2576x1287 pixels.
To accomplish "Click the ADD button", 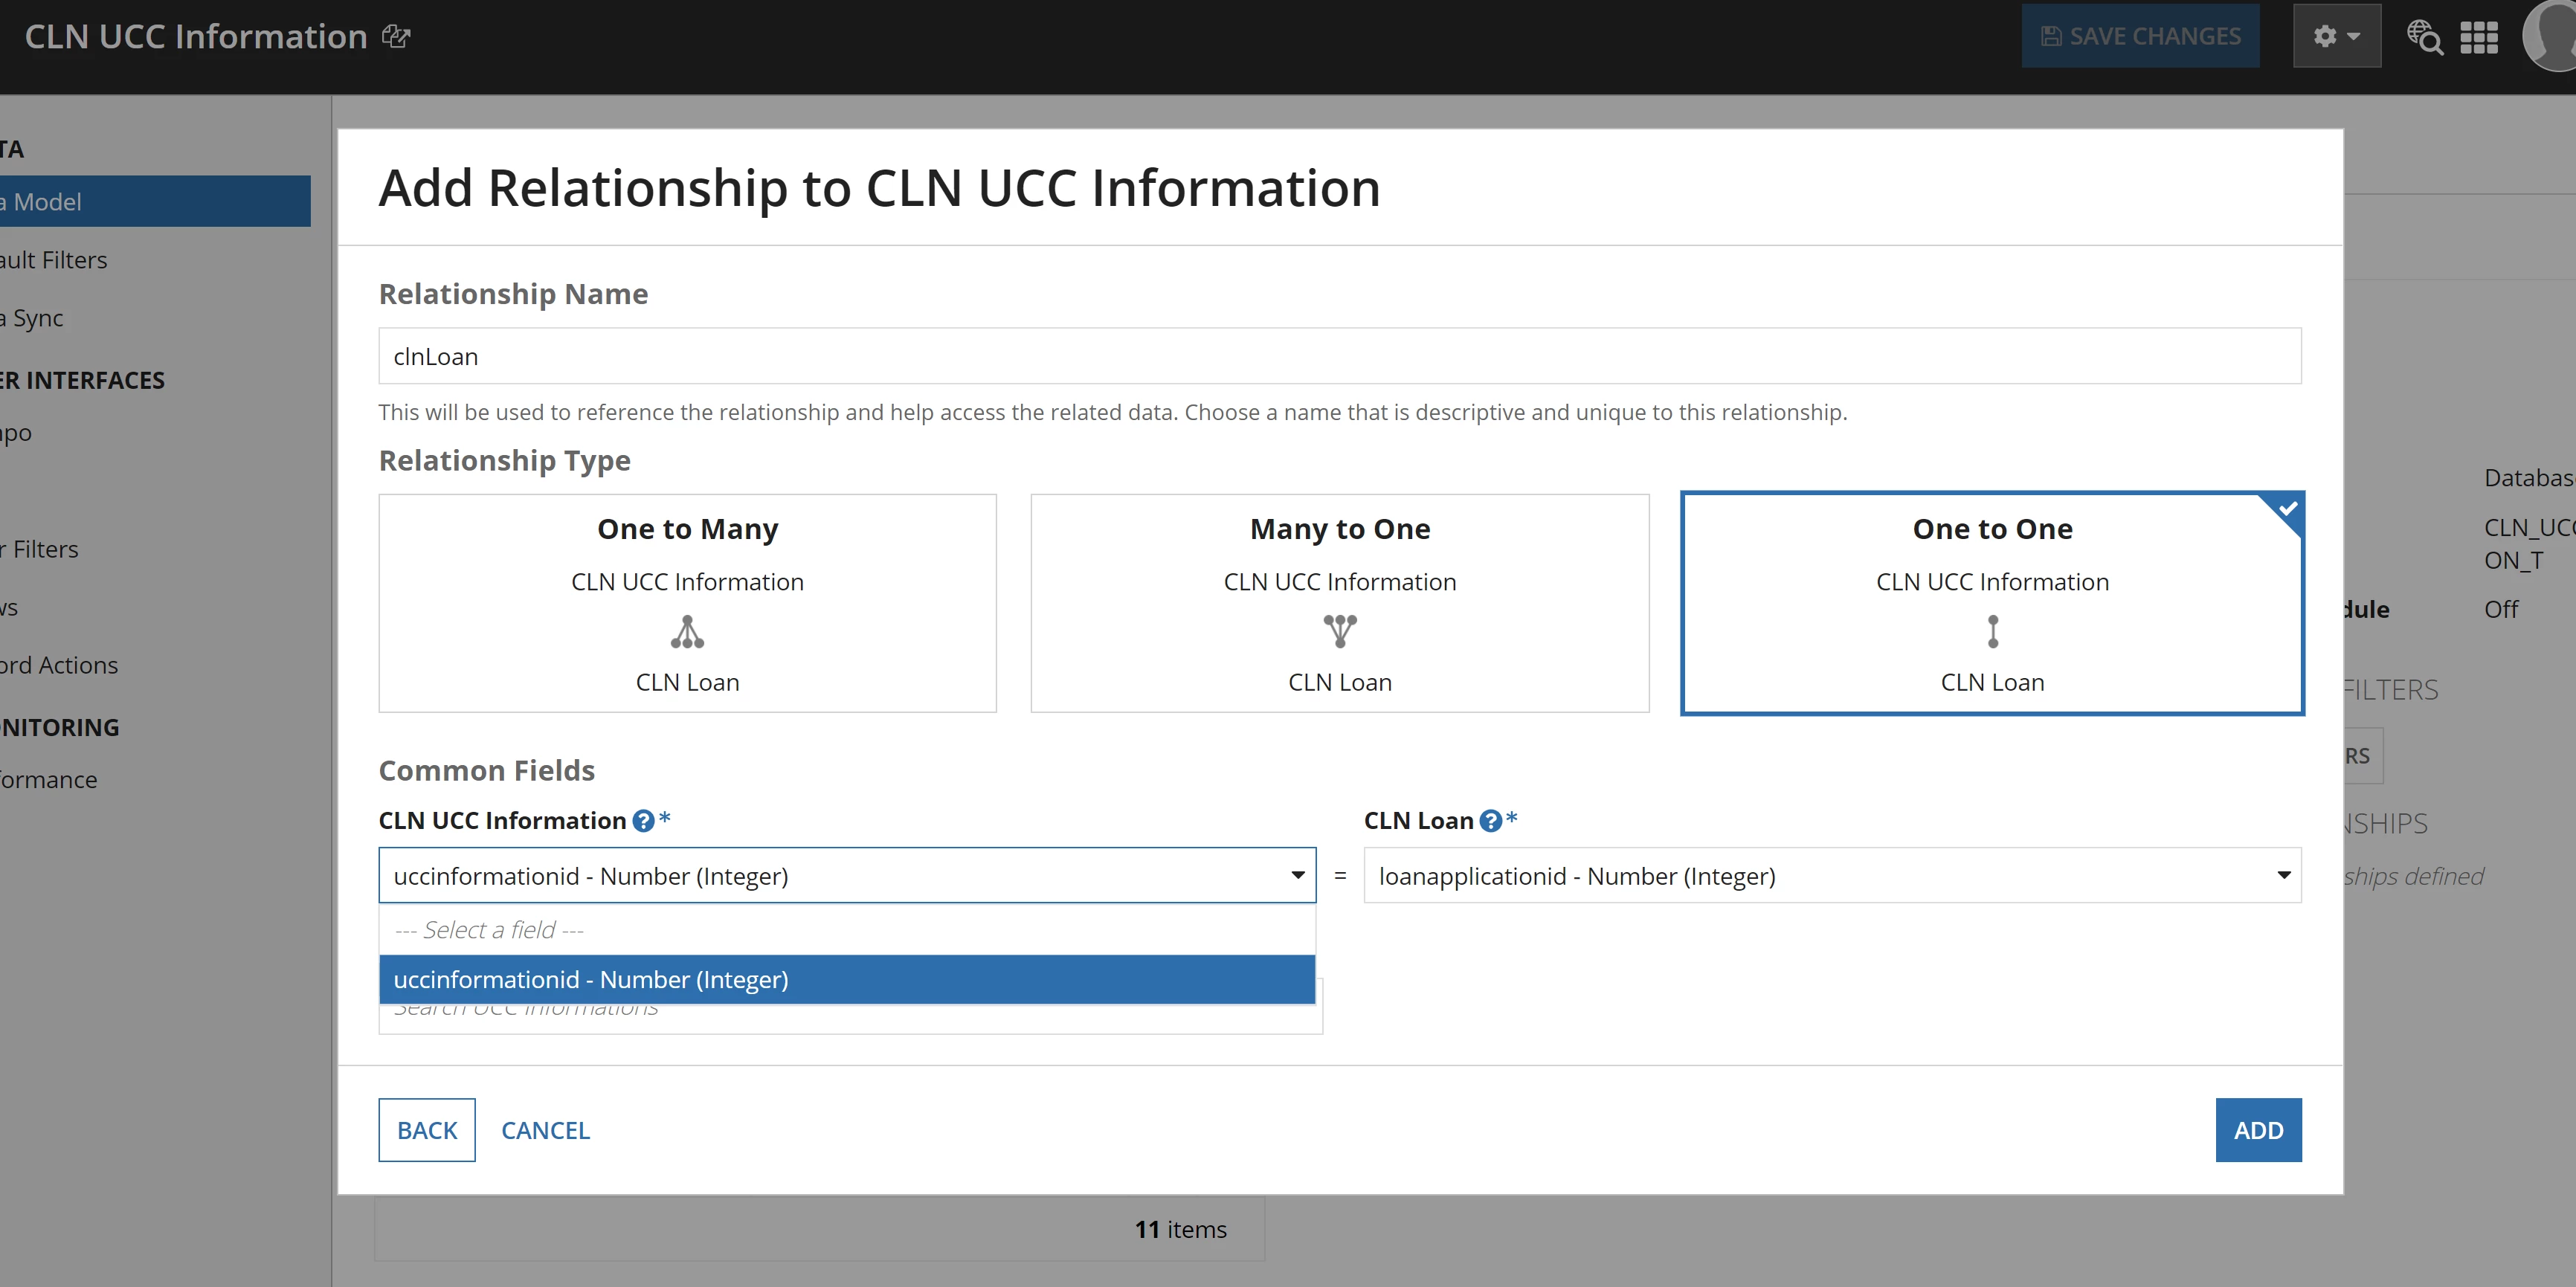I will point(2258,1130).
